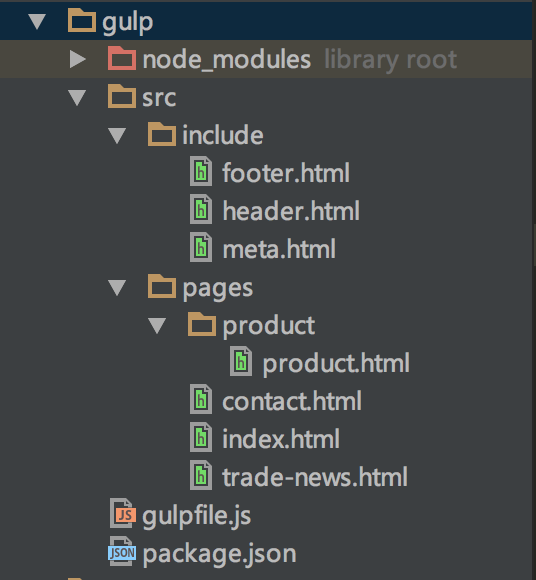The image size is (536, 580).
Task: Select index.html in the tree
Action: click(281, 439)
